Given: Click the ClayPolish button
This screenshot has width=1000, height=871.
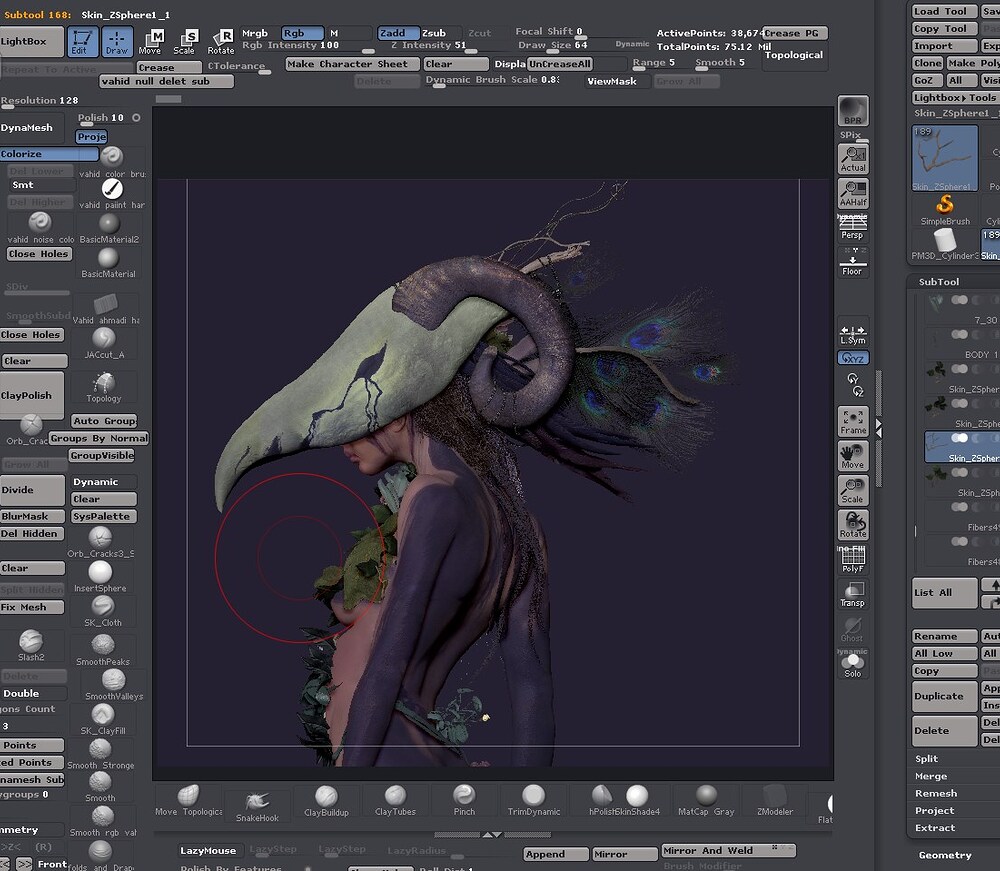Looking at the screenshot, I should click(32, 395).
